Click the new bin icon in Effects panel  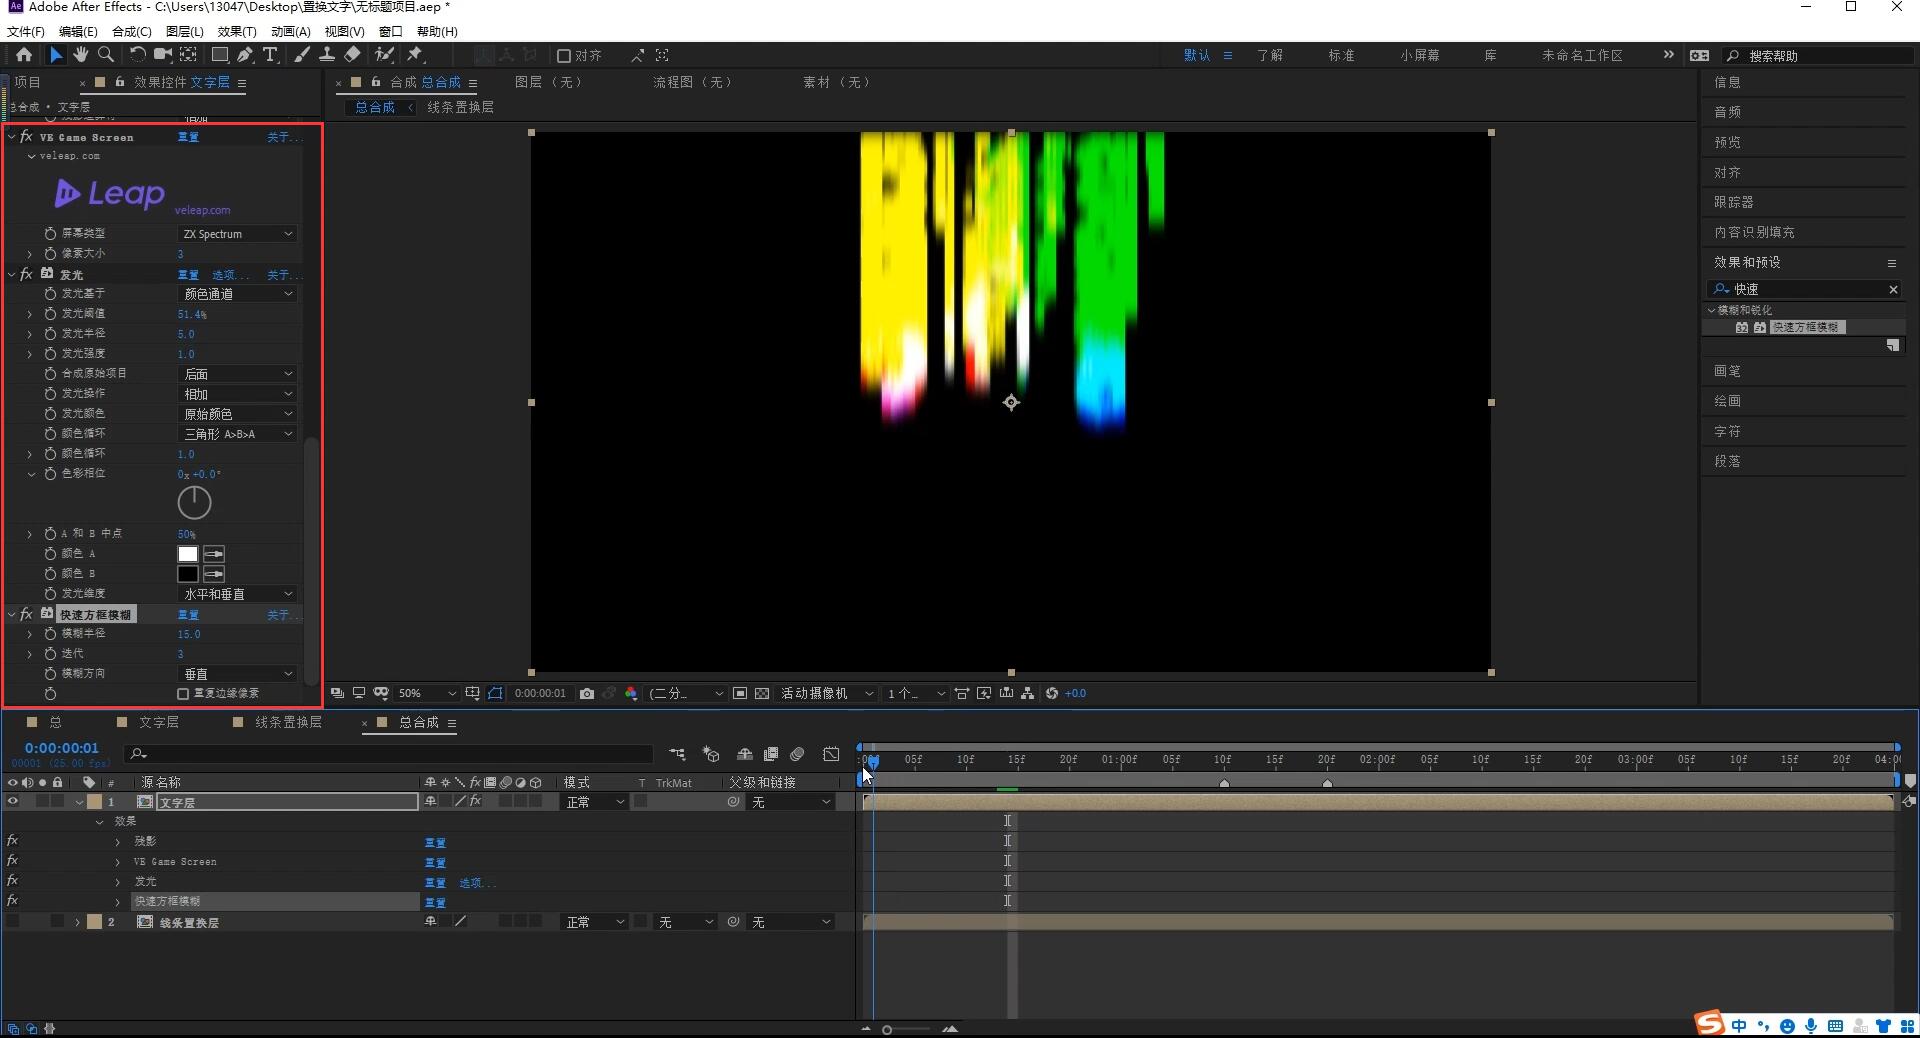pyautogui.click(x=1893, y=345)
